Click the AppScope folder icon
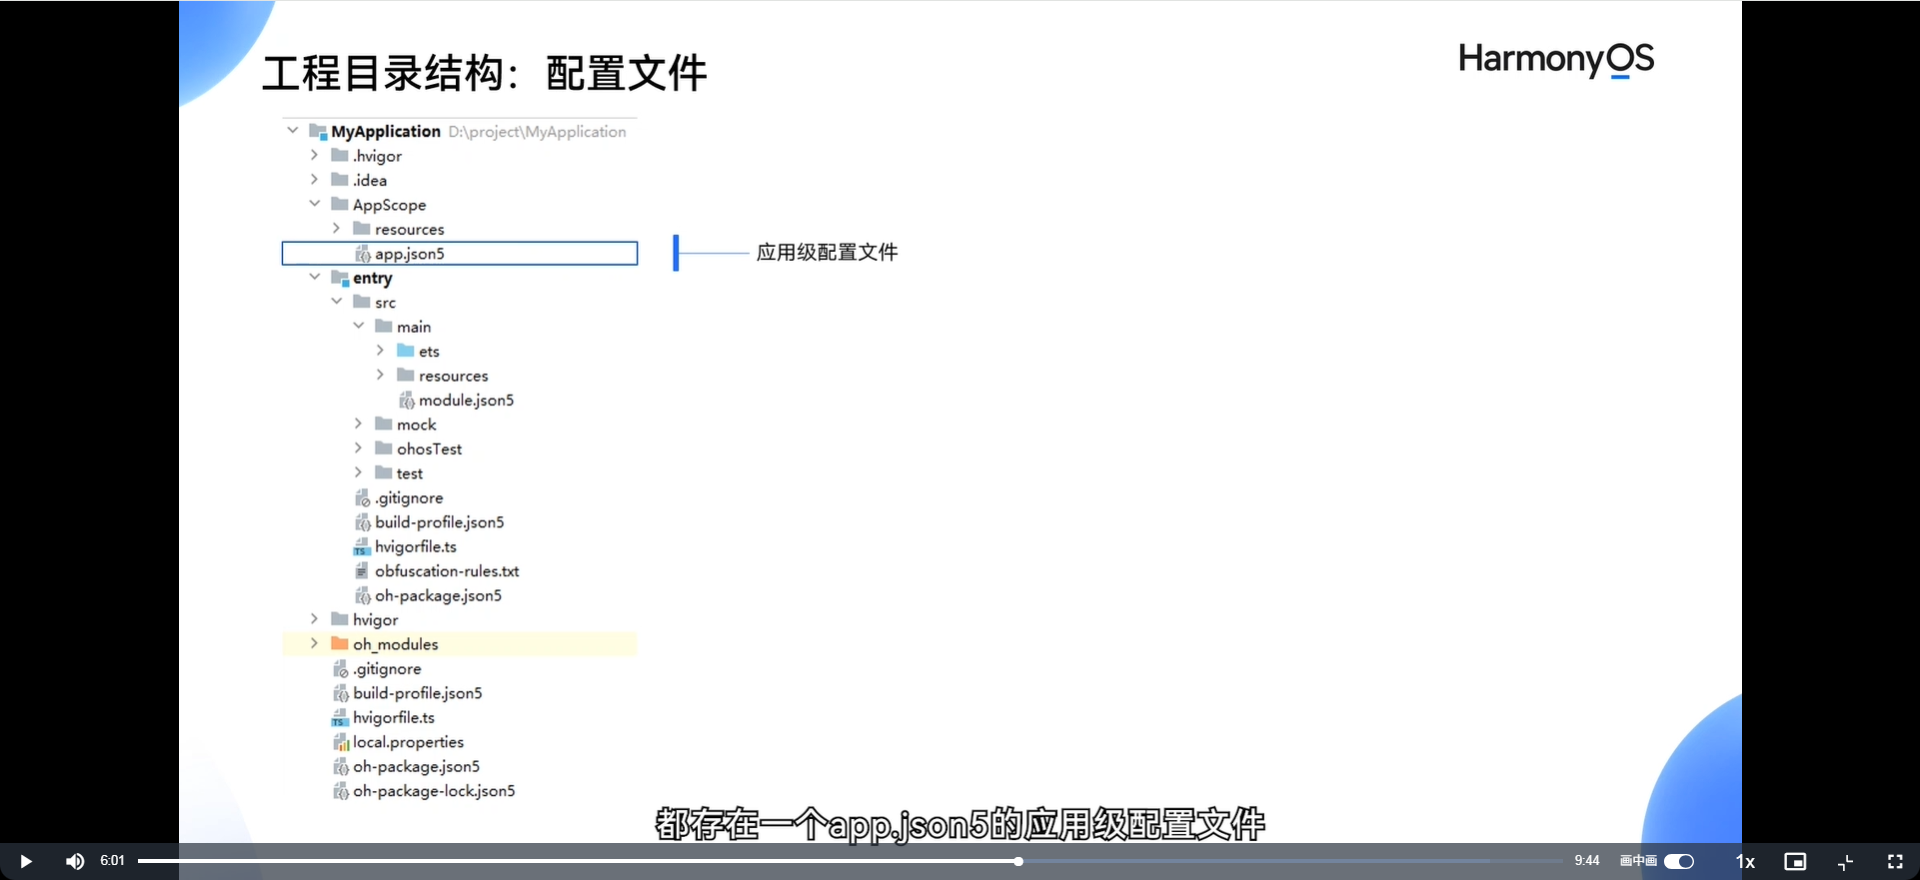Screen dimensions: 1920x880 pos(340,203)
